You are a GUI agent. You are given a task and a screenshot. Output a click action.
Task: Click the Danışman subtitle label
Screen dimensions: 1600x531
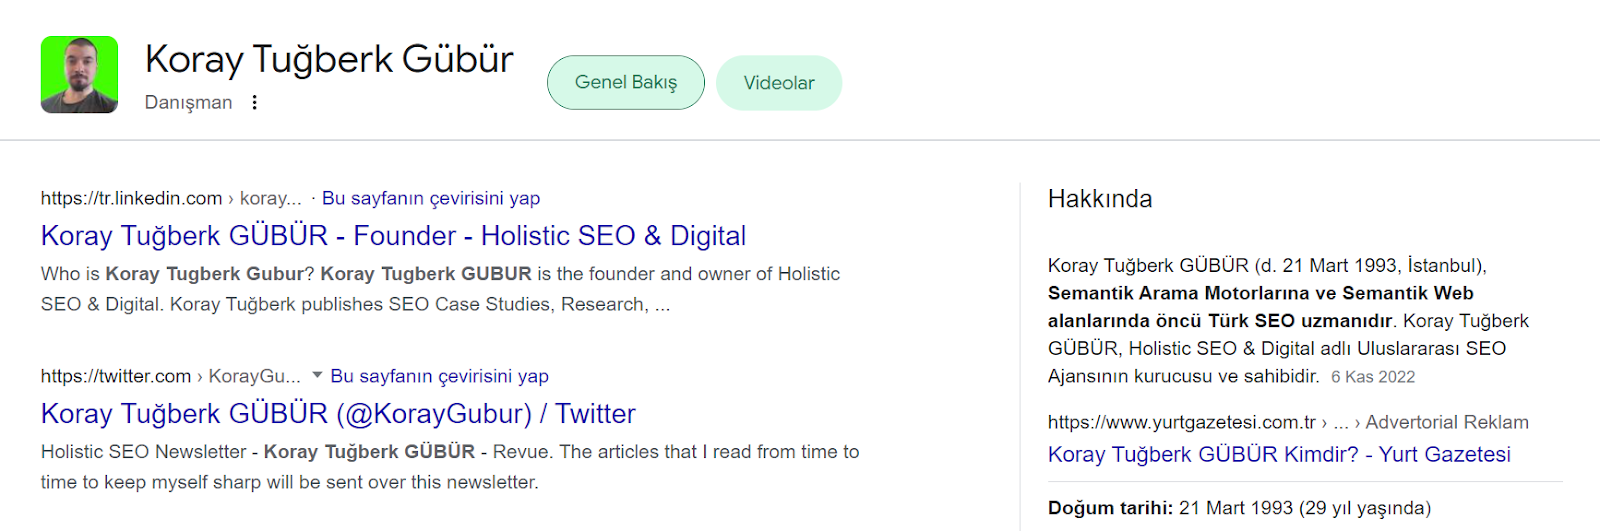188,102
